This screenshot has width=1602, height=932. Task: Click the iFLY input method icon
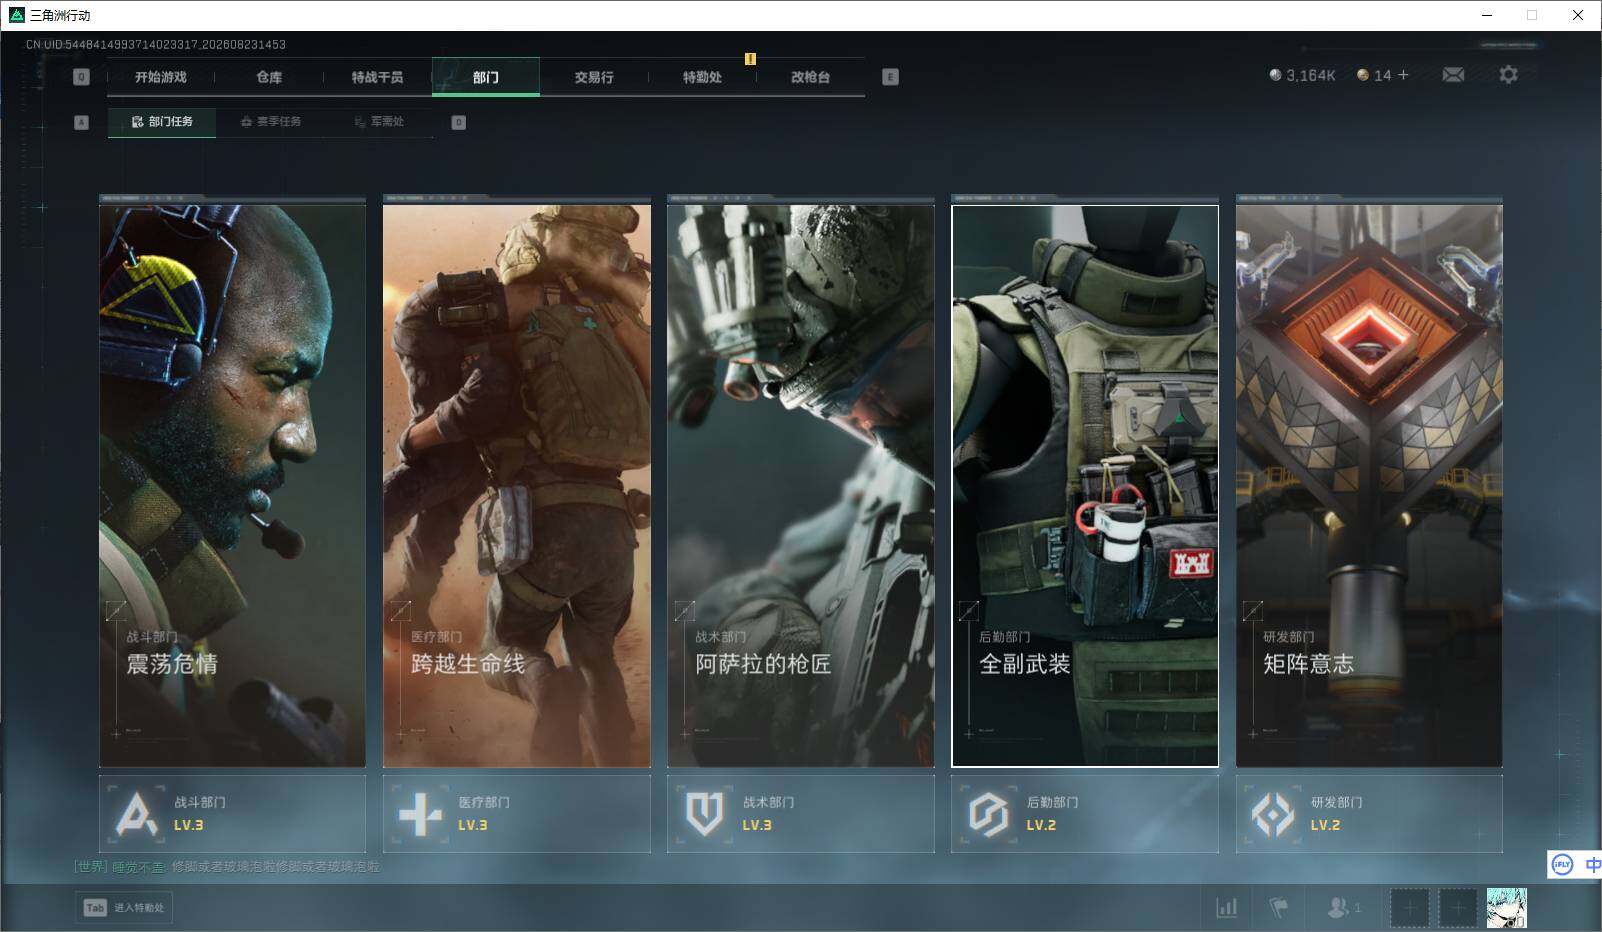1562,864
